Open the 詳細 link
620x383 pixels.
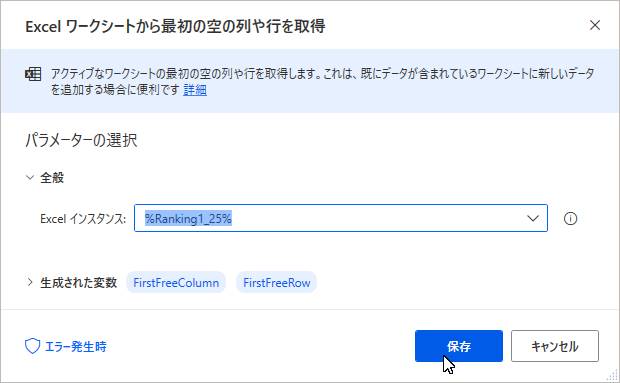pyautogui.click(x=195, y=90)
